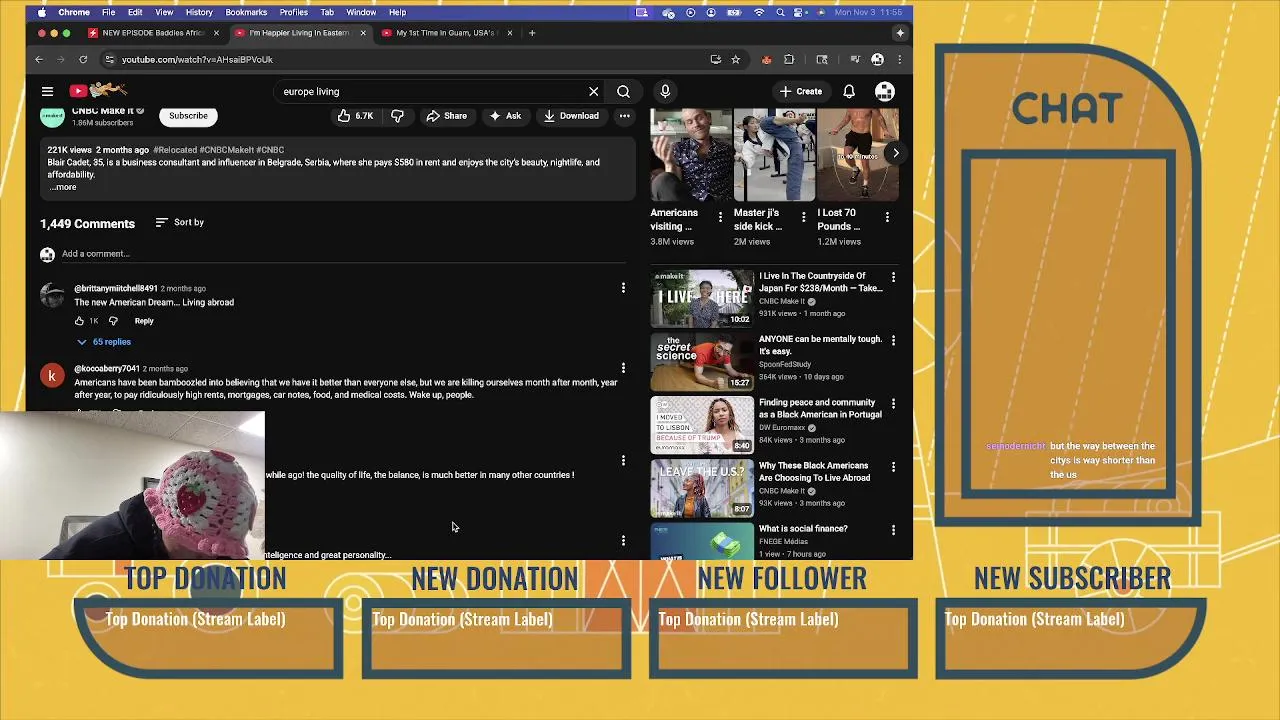1280x720 pixels.
Task: Open Black American in Portugal thumbnail
Action: [x=702, y=424]
